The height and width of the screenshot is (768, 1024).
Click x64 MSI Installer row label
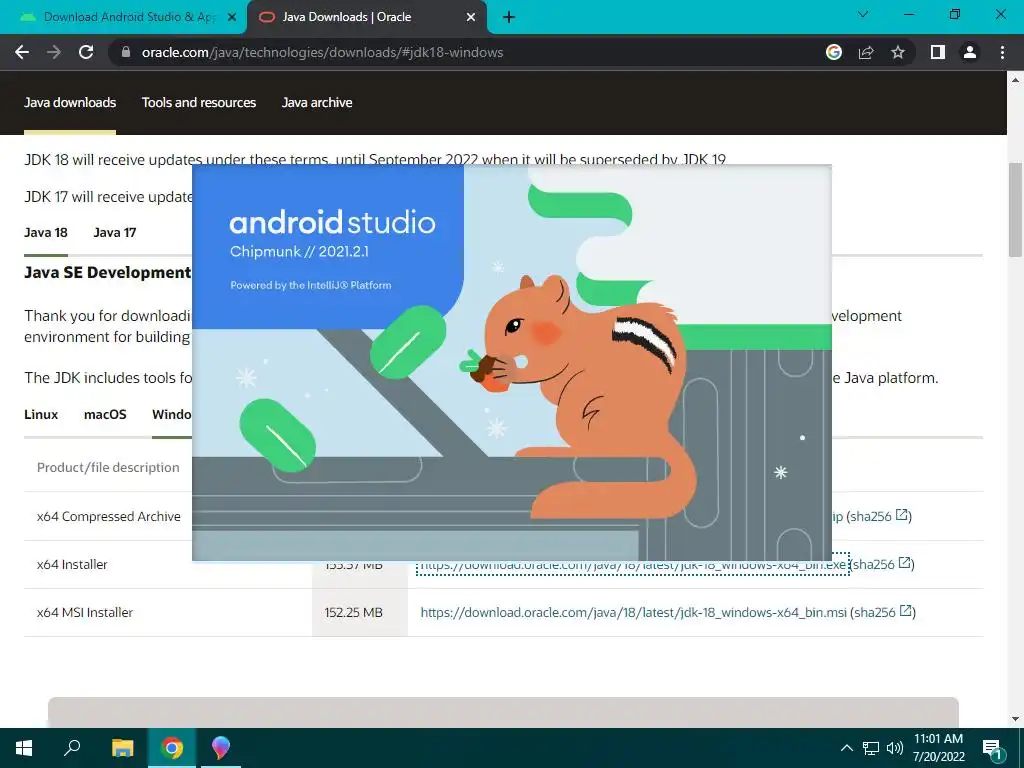pos(85,613)
